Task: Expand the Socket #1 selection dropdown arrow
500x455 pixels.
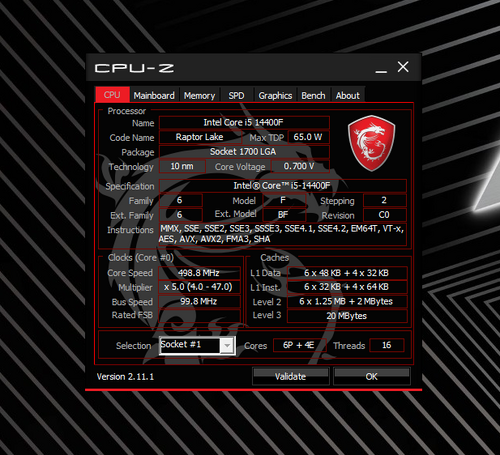Action: click(227, 346)
